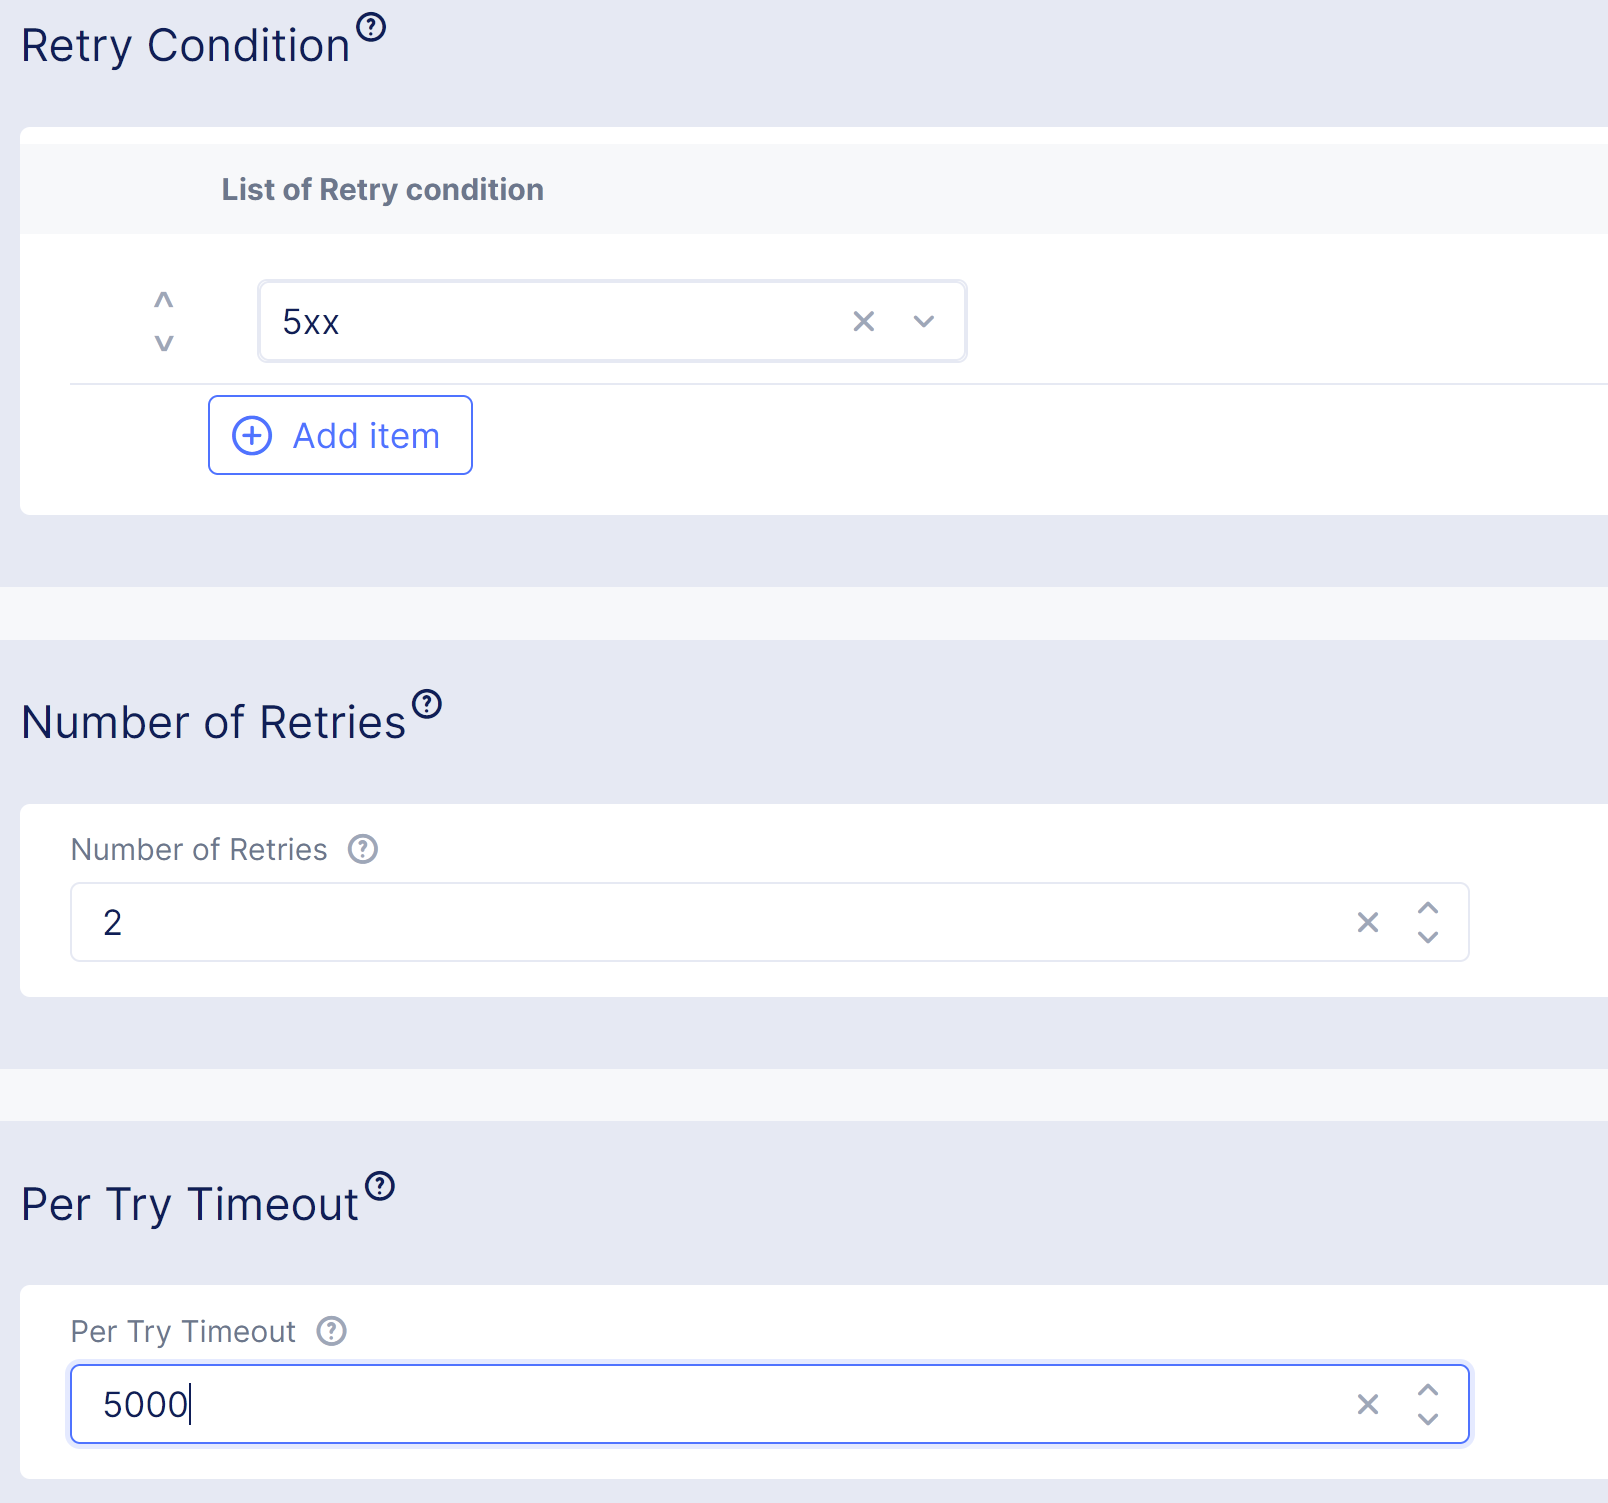Expand the retry condition options chevron
The width and height of the screenshot is (1608, 1503).
pyautogui.click(x=923, y=321)
